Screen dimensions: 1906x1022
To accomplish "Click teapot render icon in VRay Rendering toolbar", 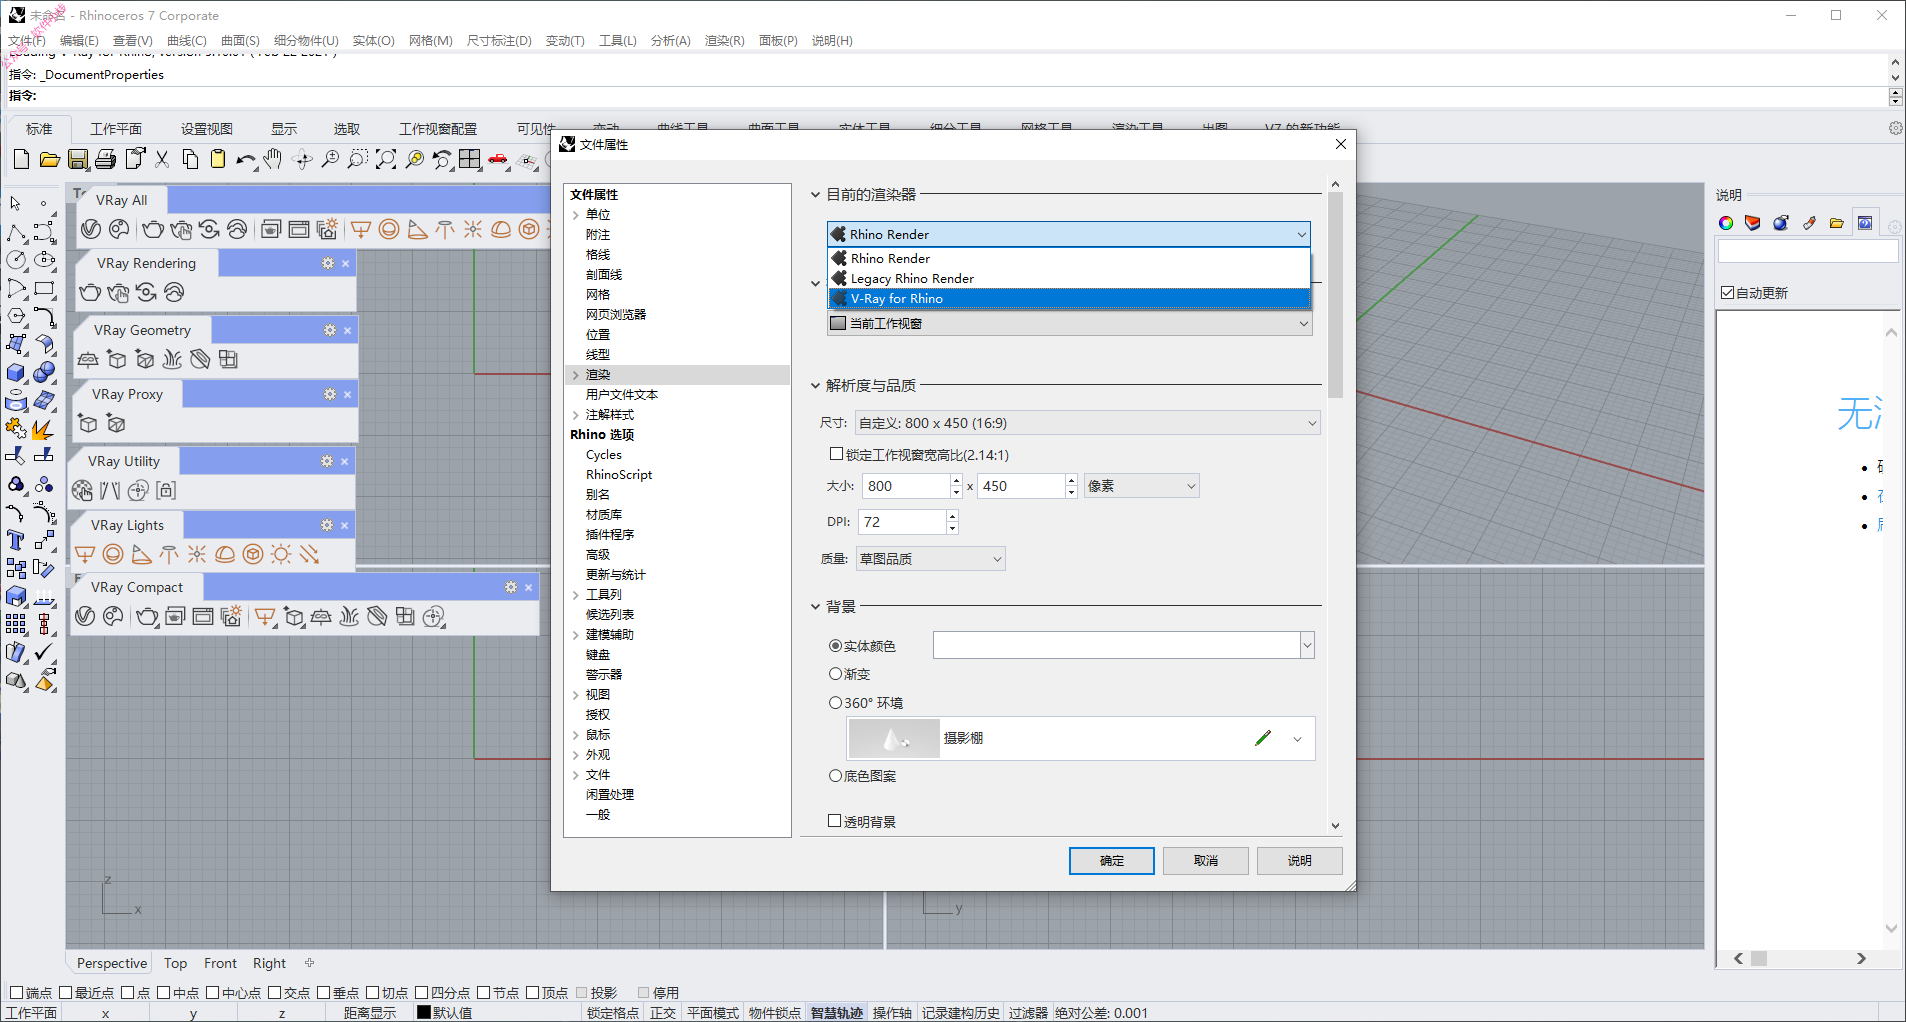I will point(90,292).
